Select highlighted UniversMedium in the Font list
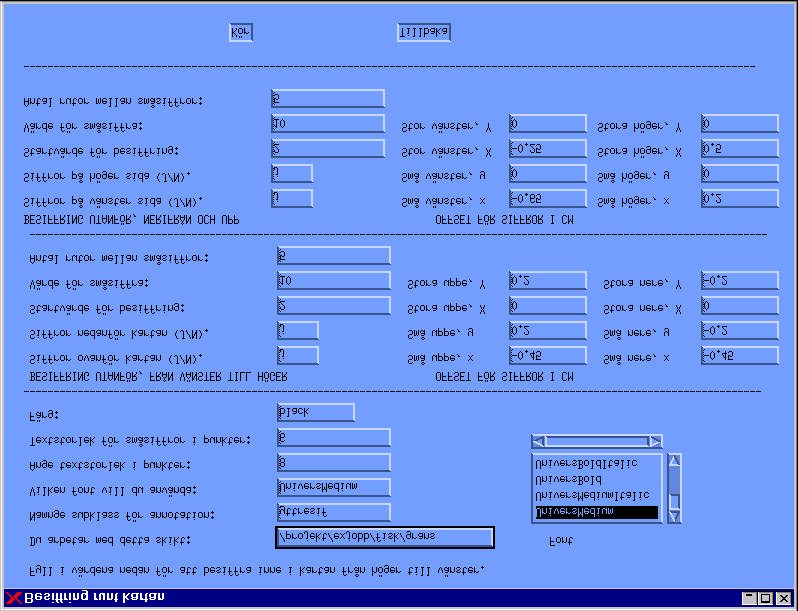798x611 pixels. [596, 511]
